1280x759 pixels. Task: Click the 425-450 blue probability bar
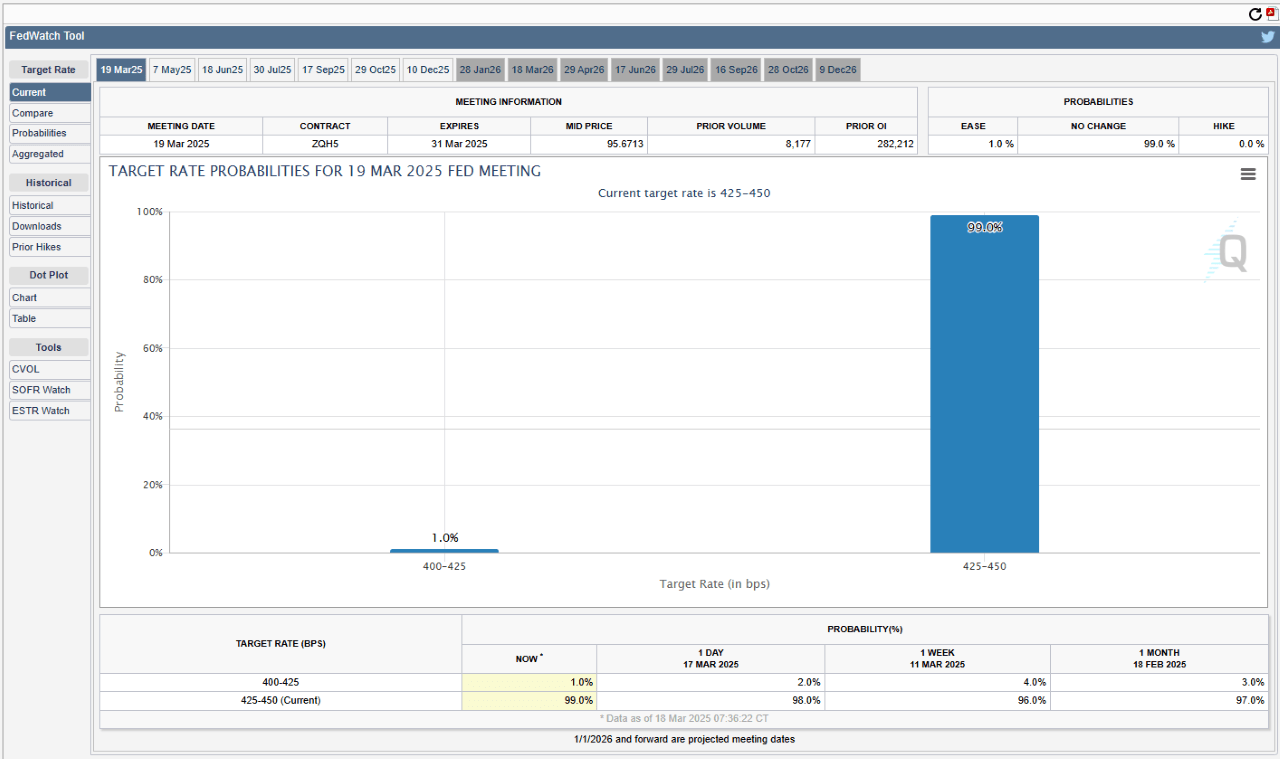(984, 385)
